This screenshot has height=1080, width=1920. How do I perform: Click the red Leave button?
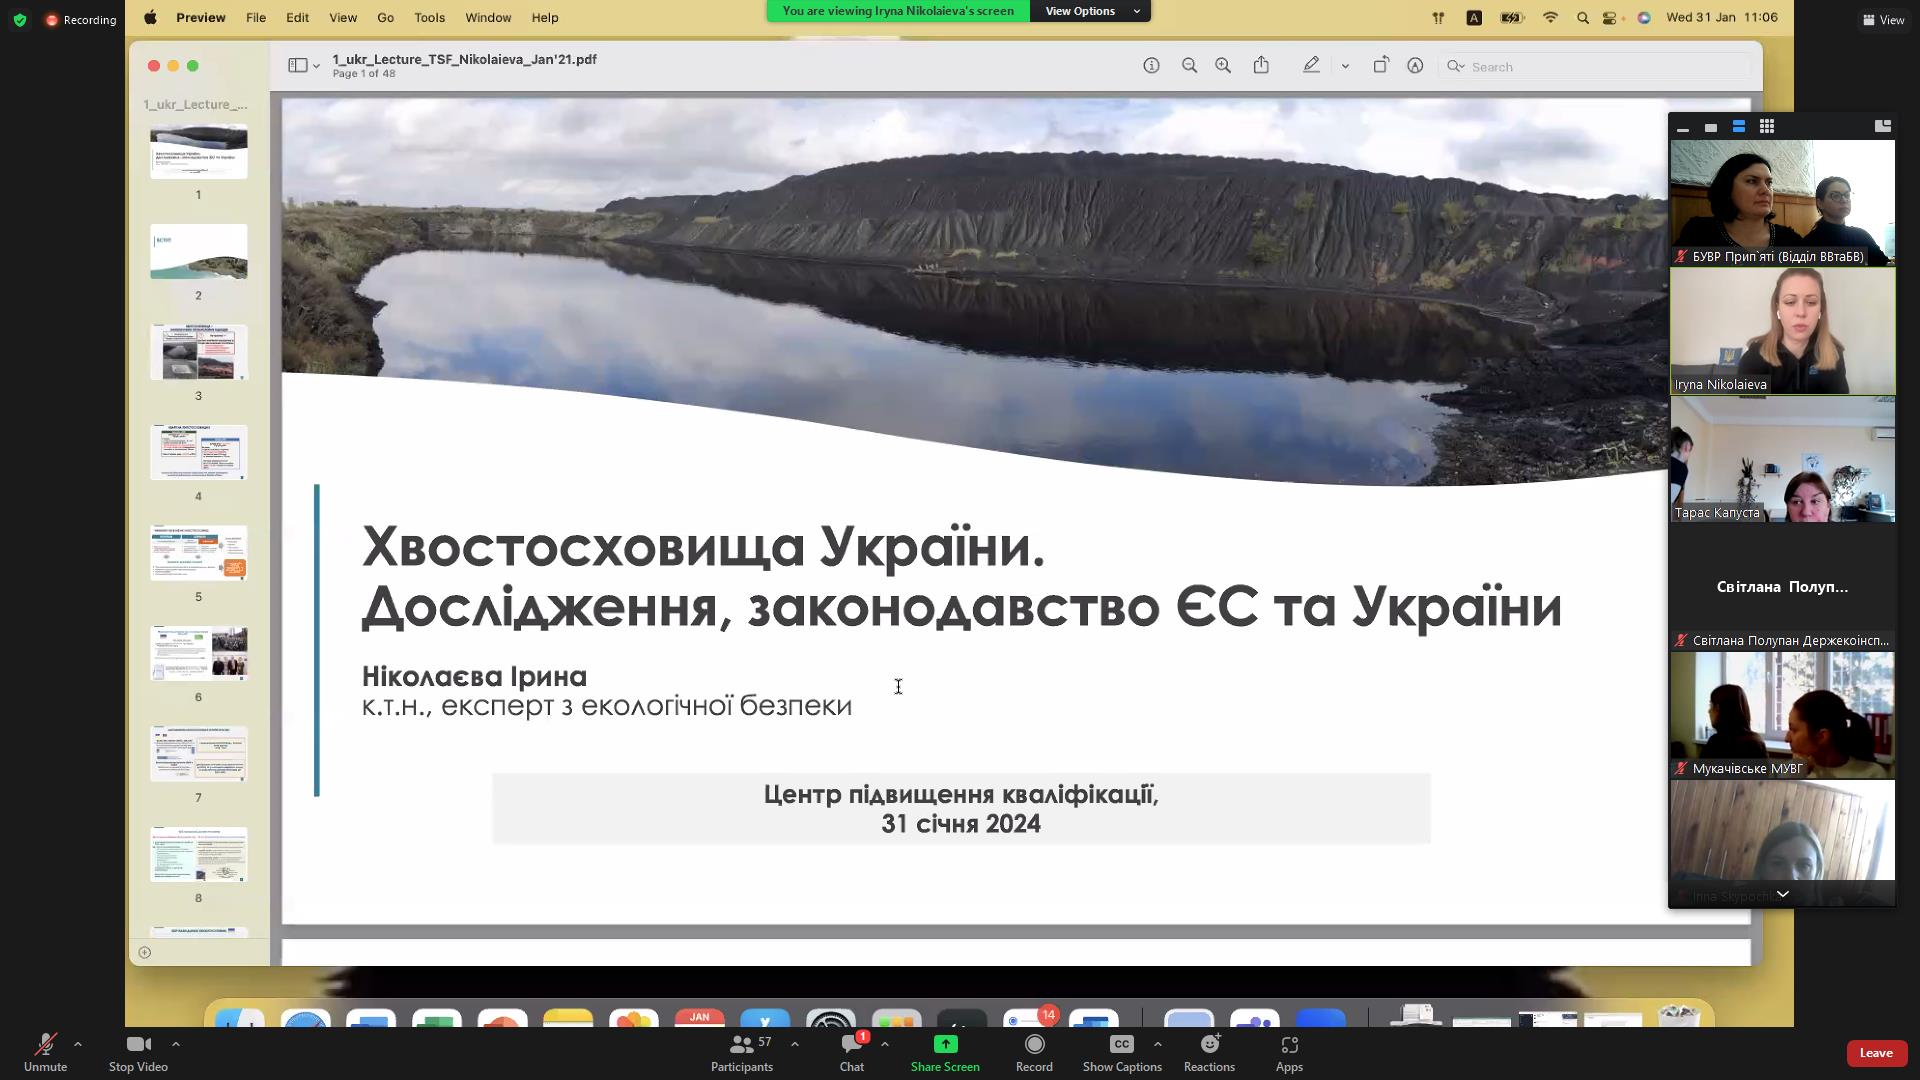click(1875, 1052)
